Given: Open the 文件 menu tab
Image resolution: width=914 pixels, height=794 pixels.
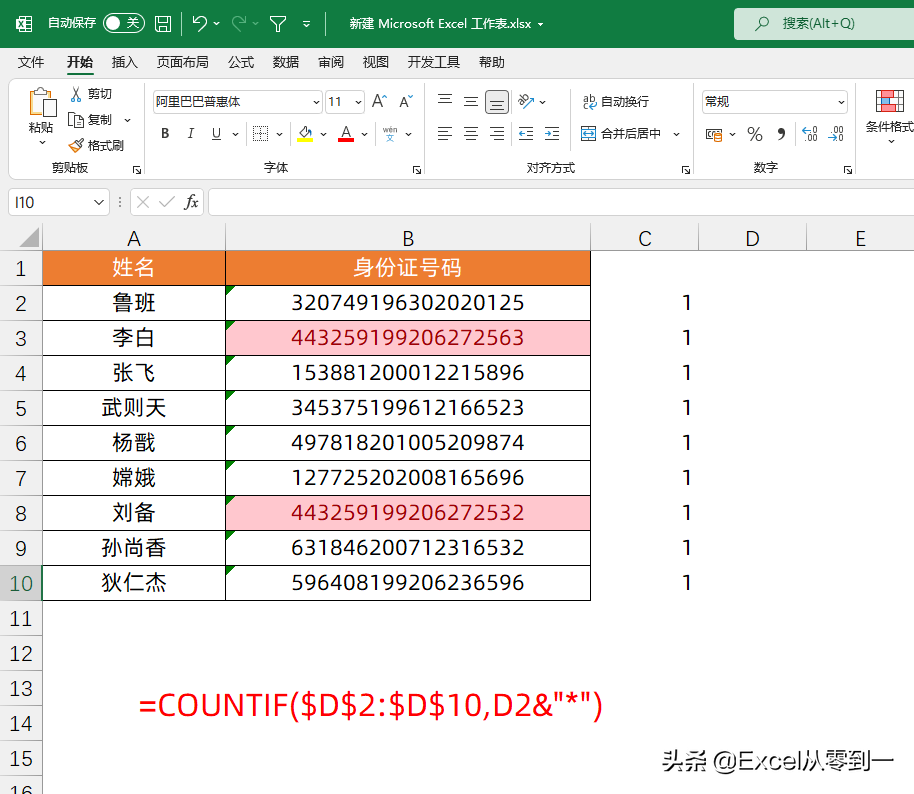Looking at the screenshot, I should click(x=31, y=62).
